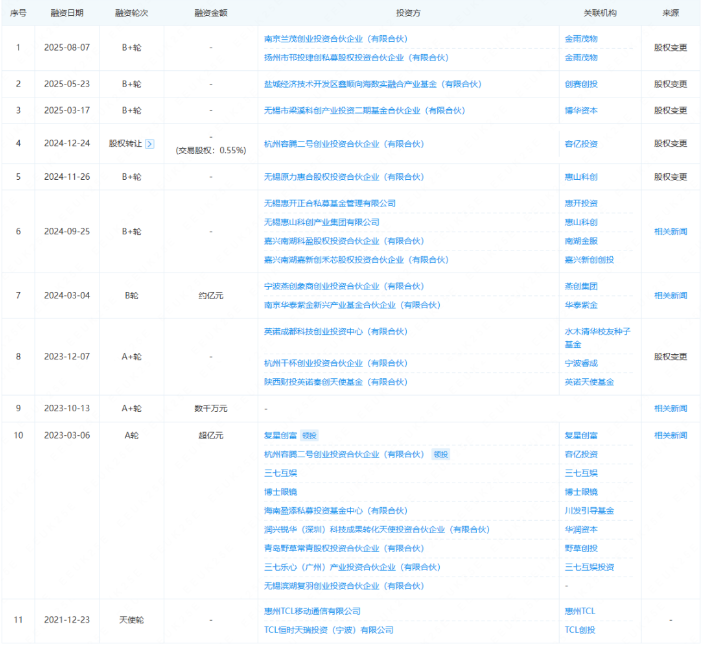This screenshot has width=703, height=656.
Task: Open investor 南京华泰紫金新兴产业基金合伙企业
Action: pyautogui.click(x=352, y=305)
